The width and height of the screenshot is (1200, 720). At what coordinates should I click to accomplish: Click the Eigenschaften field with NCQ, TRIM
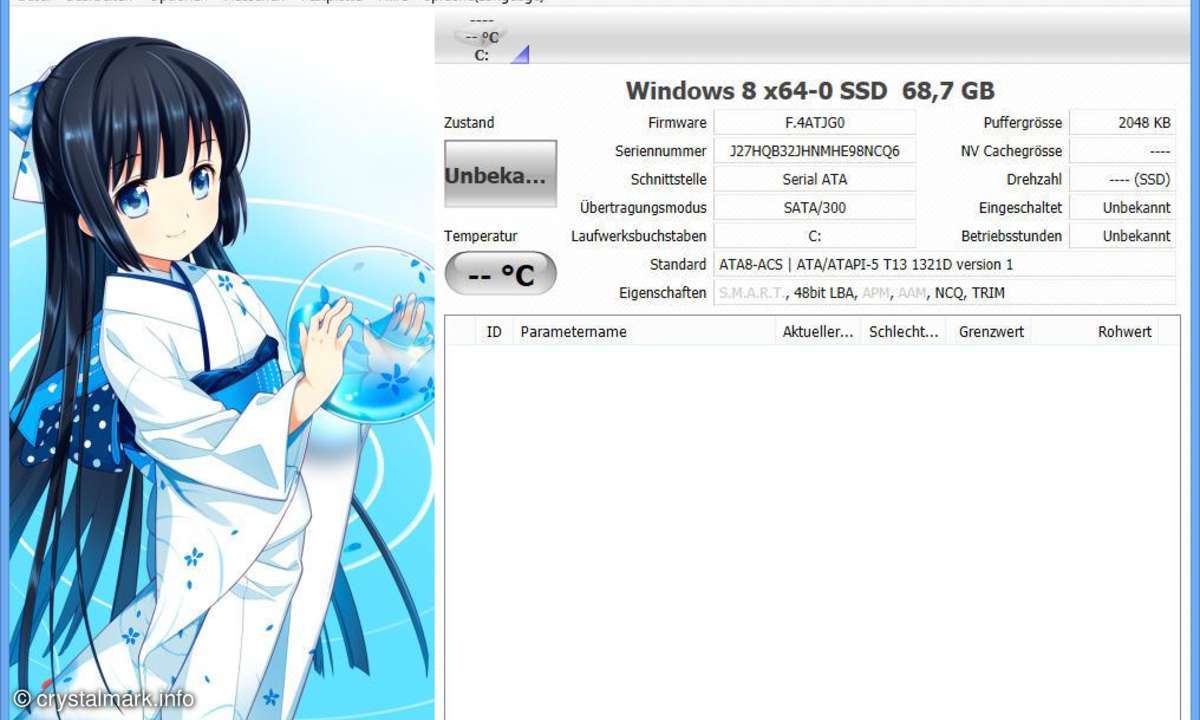click(x=945, y=293)
